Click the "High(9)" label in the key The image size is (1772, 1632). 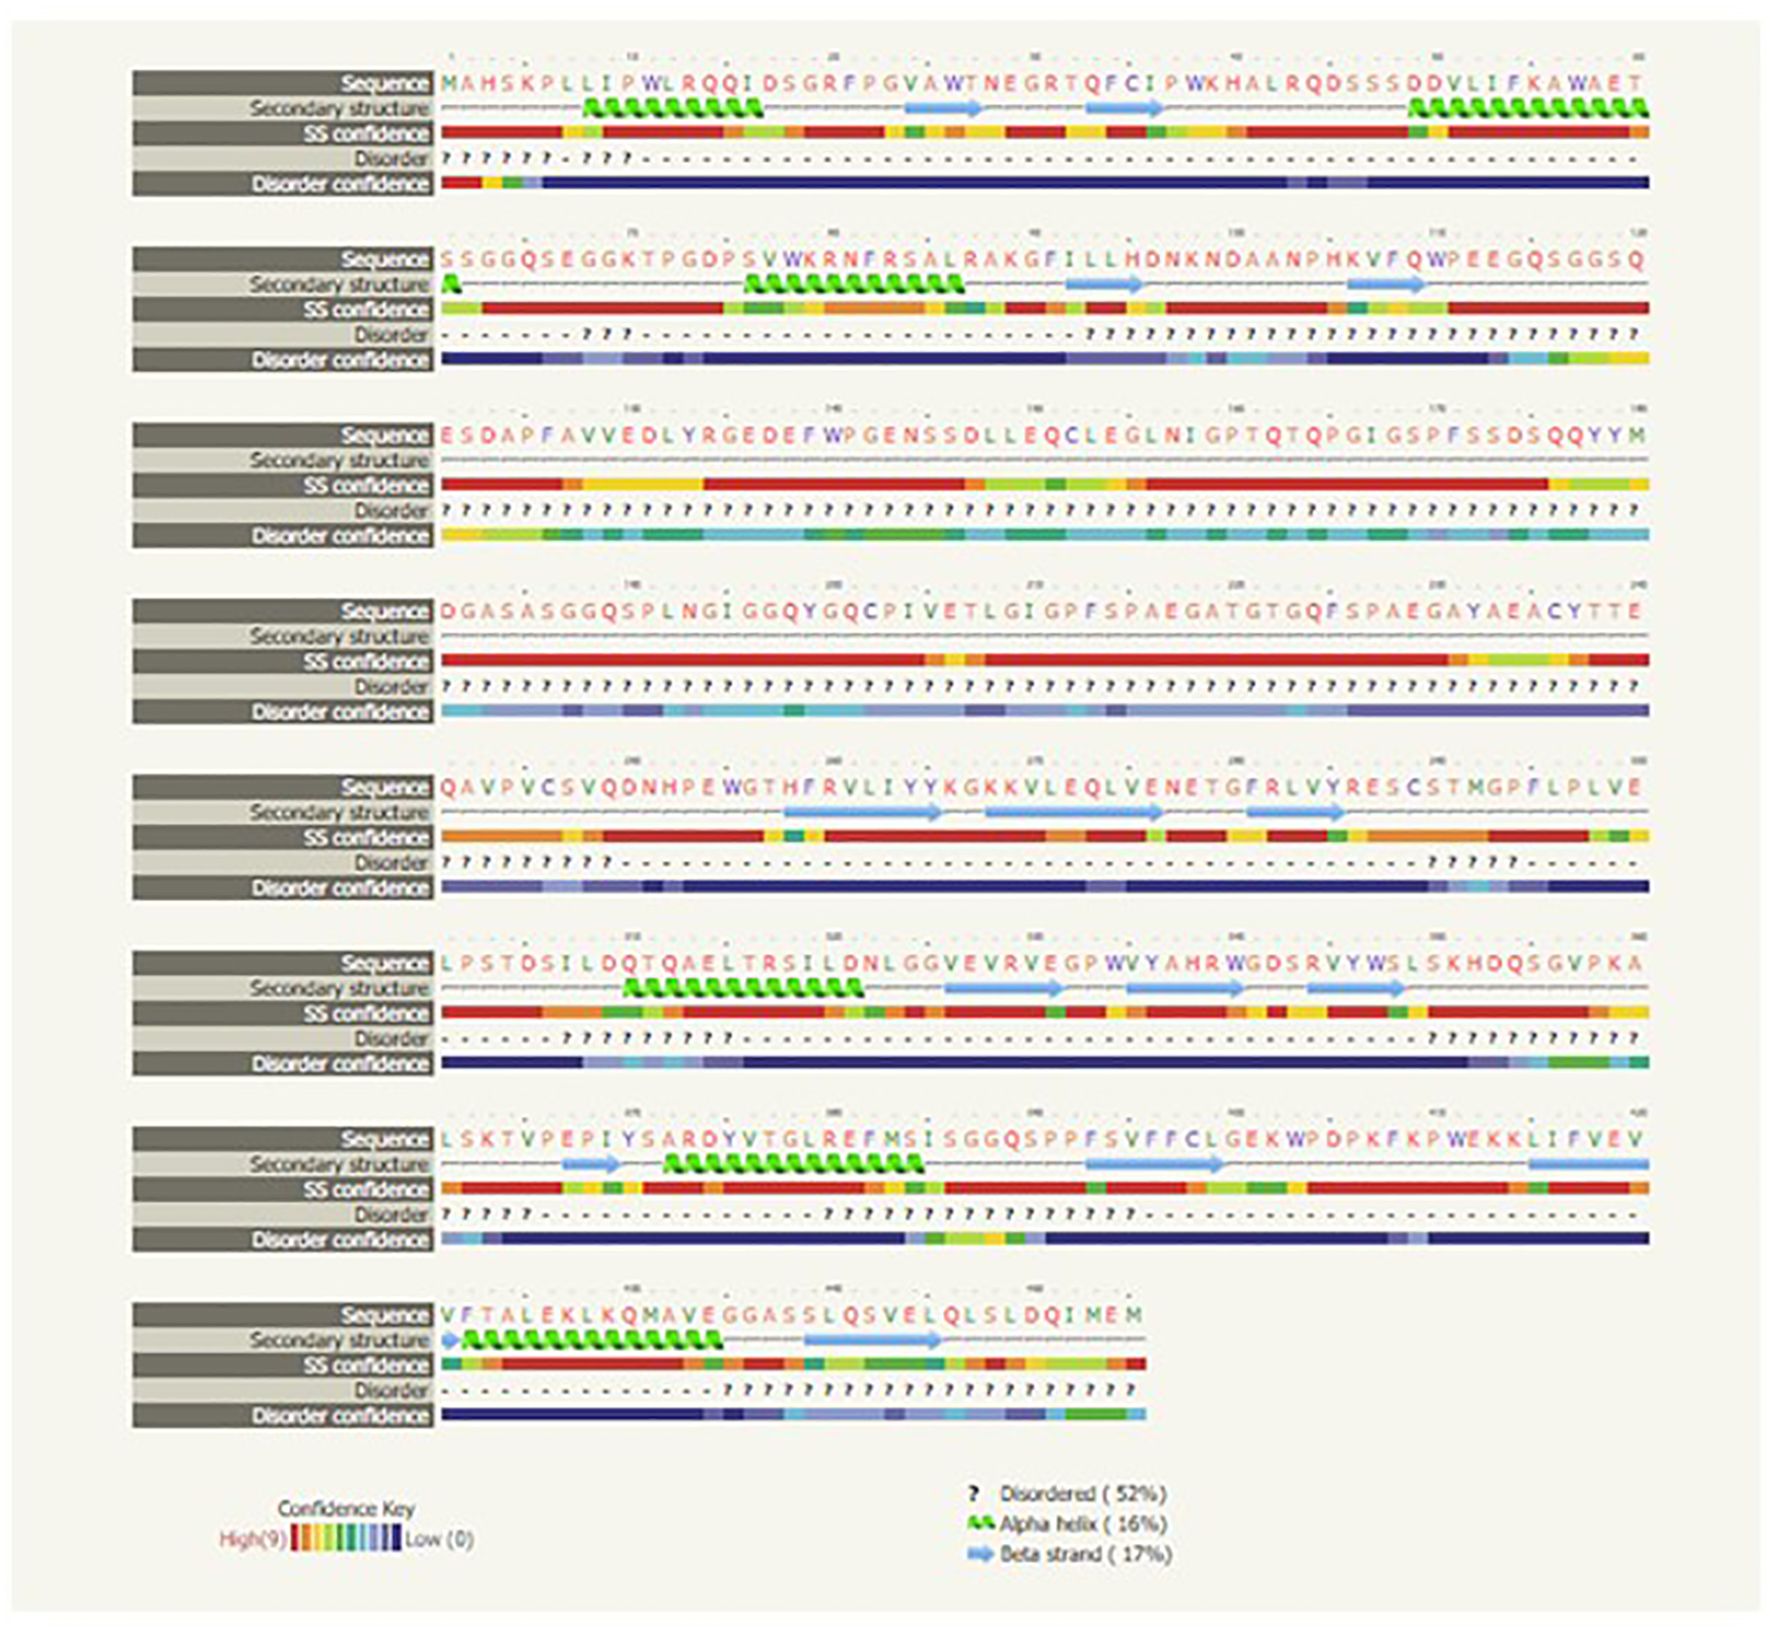pos(253,1539)
